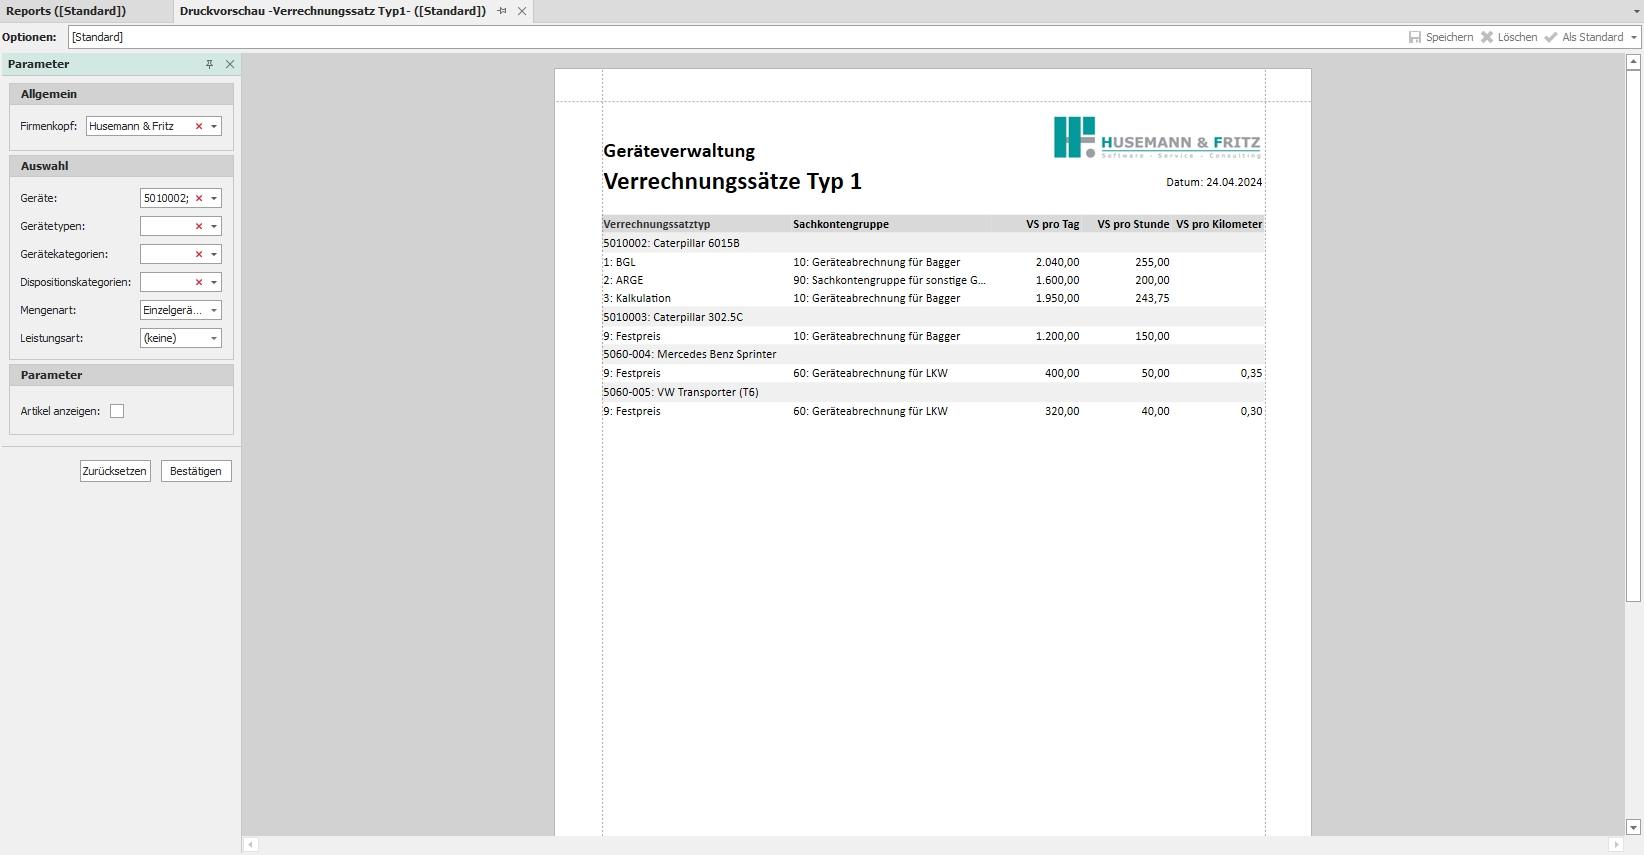The width and height of the screenshot is (1644, 855).
Task: Click the horizontal scrollbar left arrow
Action: (x=251, y=845)
